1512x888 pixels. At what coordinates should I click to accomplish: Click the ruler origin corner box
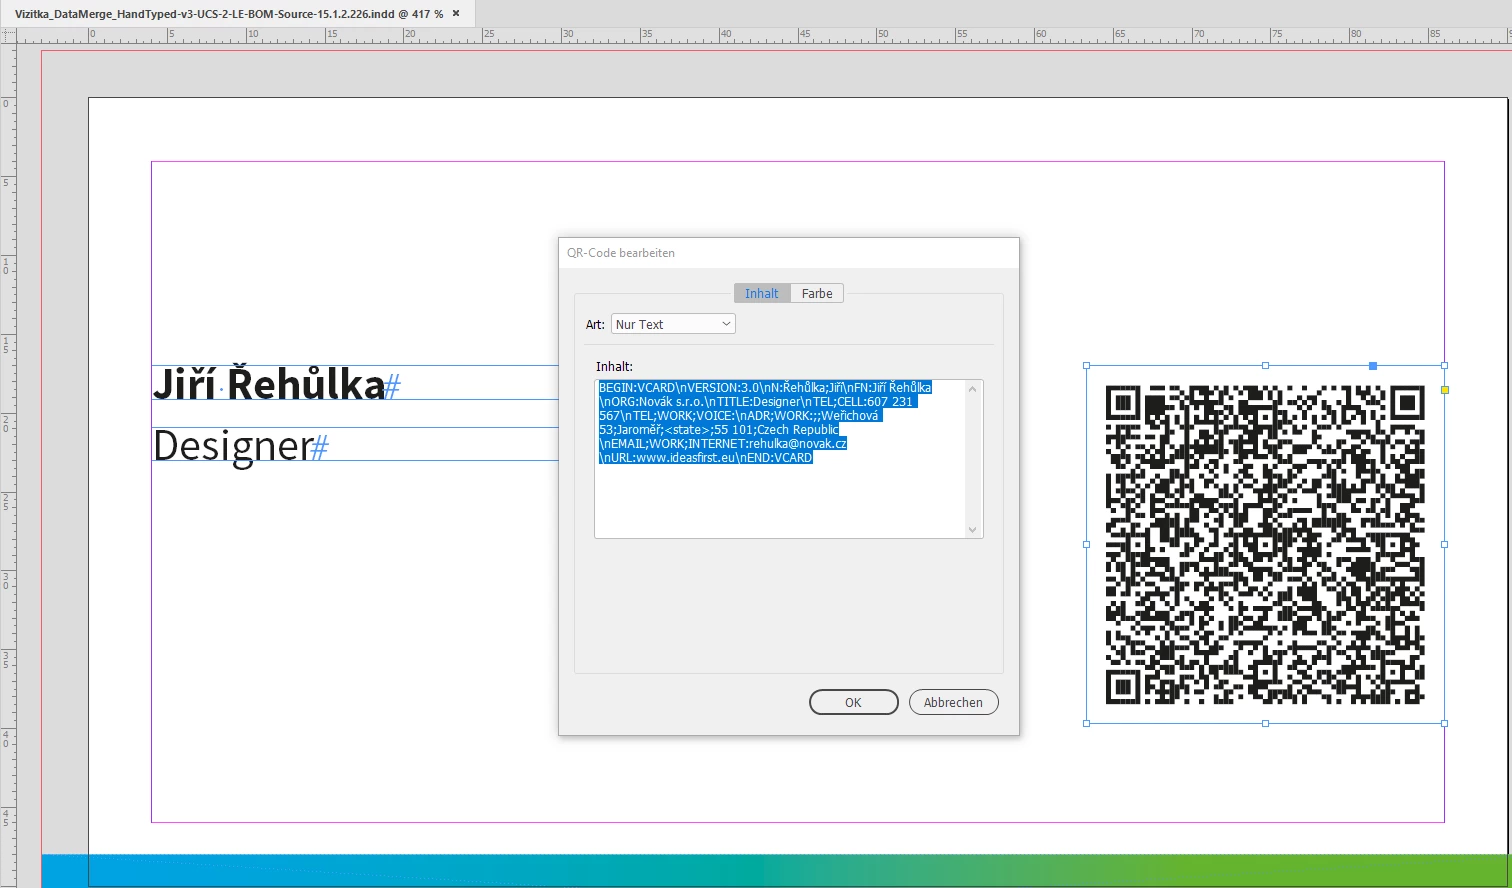[x=9, y=36]
